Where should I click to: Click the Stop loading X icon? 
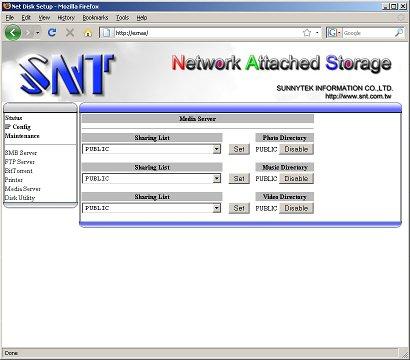[70, 33]
